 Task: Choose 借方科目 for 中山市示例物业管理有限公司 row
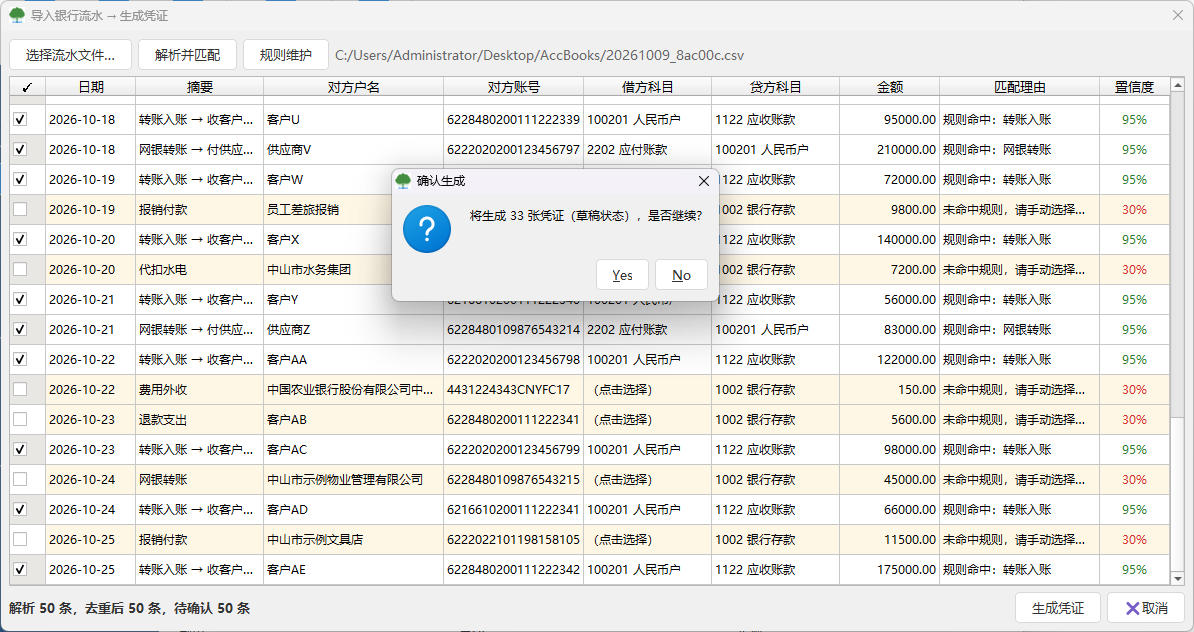pyautogui.click(x=647, y=480)
